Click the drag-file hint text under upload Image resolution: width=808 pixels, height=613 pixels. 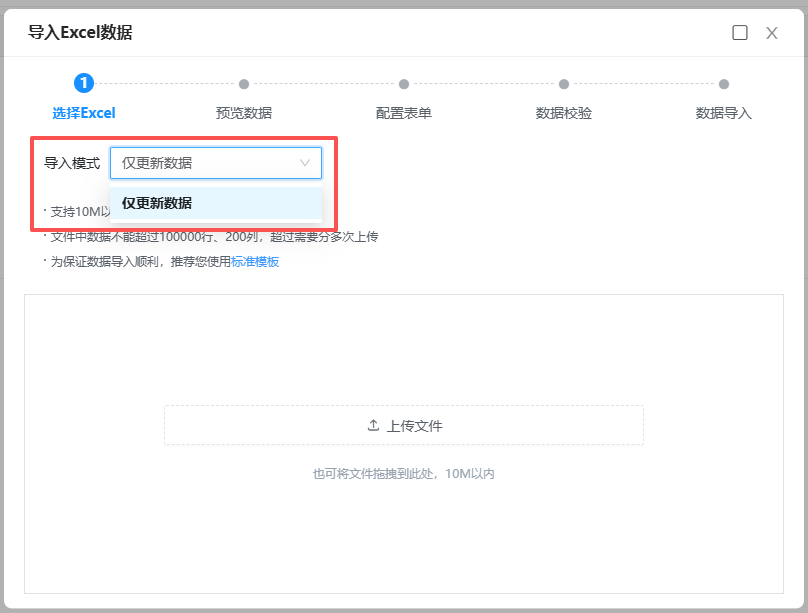[x=404, y=473]
